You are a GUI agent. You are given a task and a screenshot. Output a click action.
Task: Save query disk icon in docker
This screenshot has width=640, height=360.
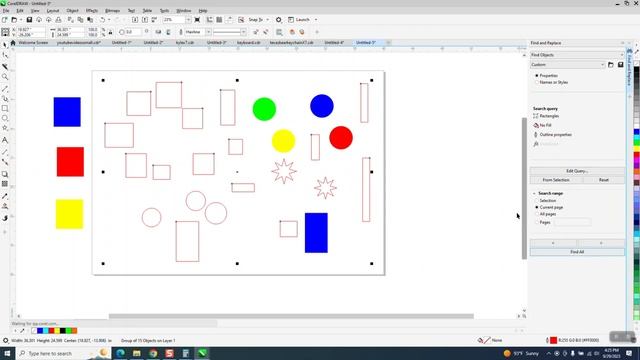tap(620, 64)
